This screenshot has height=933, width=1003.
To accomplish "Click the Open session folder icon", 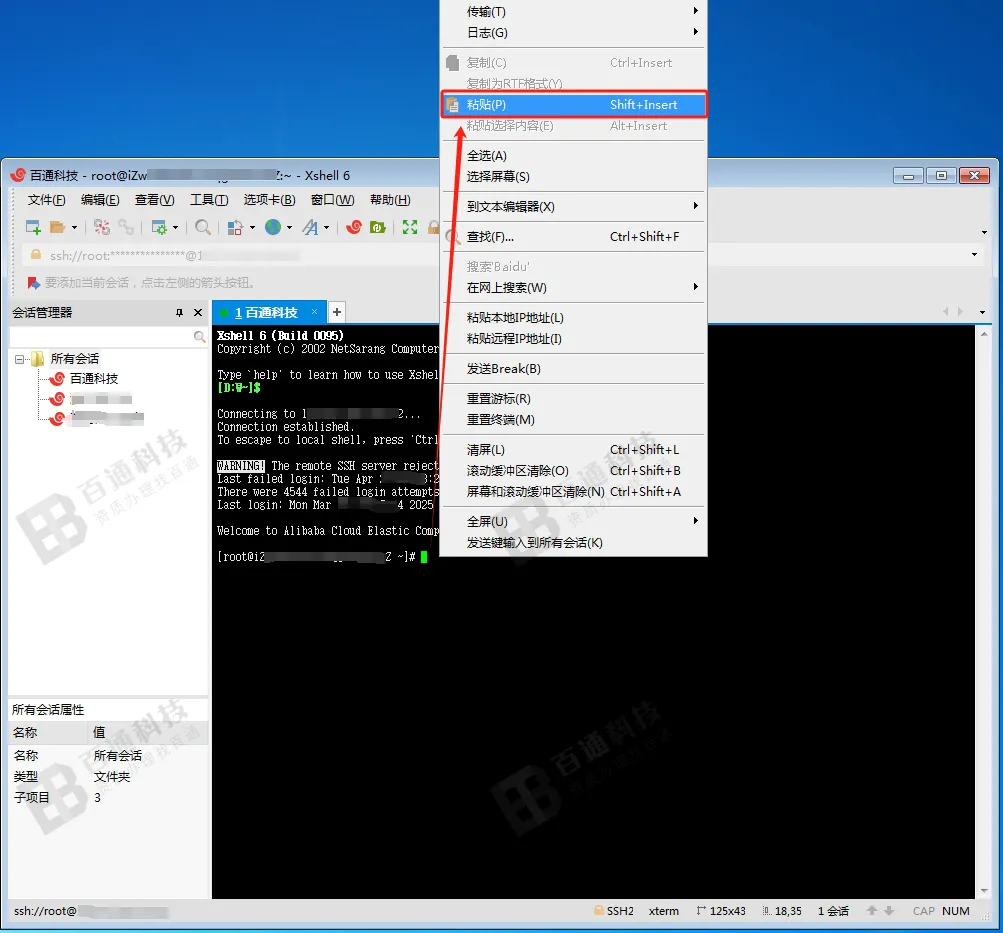I will 58,227.
